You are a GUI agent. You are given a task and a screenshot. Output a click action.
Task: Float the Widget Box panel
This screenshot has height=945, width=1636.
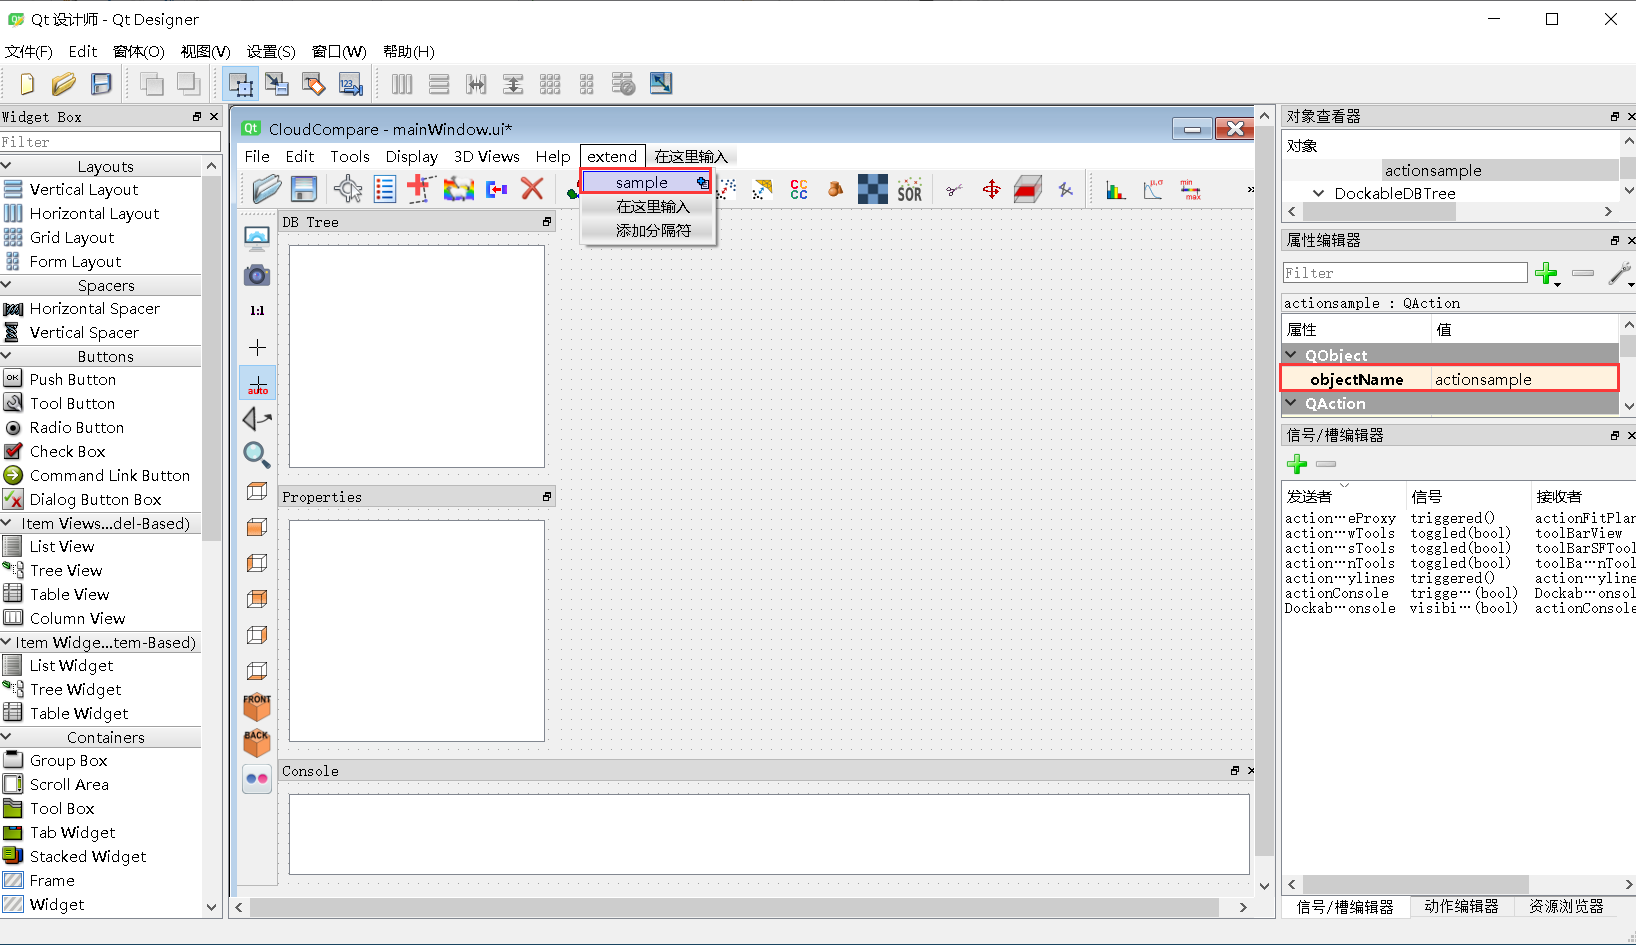pos(197,117)
